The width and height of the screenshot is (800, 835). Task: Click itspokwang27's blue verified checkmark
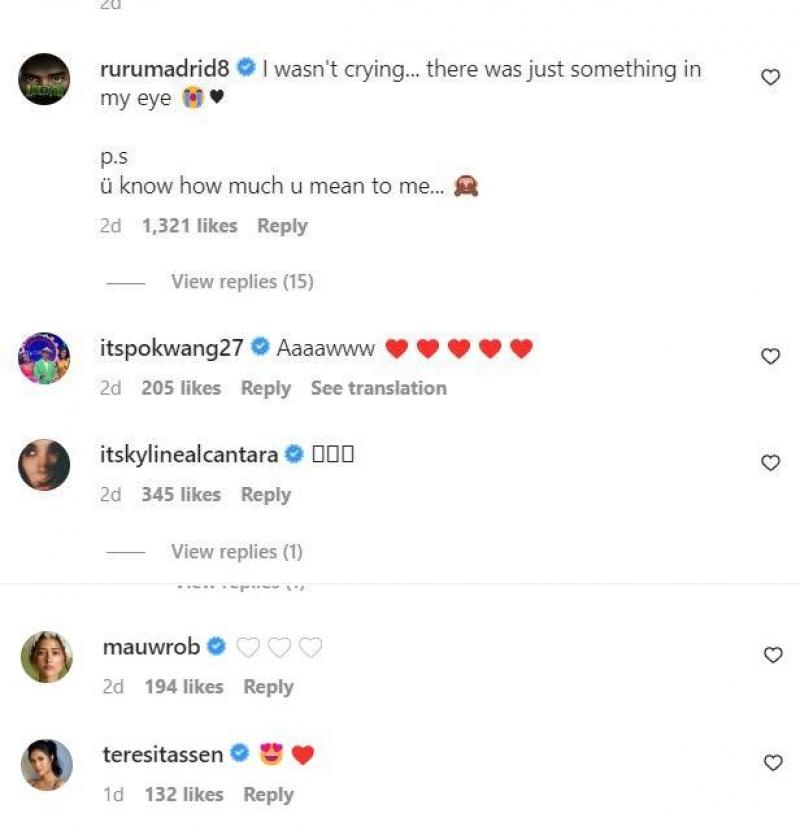point(260,345)
